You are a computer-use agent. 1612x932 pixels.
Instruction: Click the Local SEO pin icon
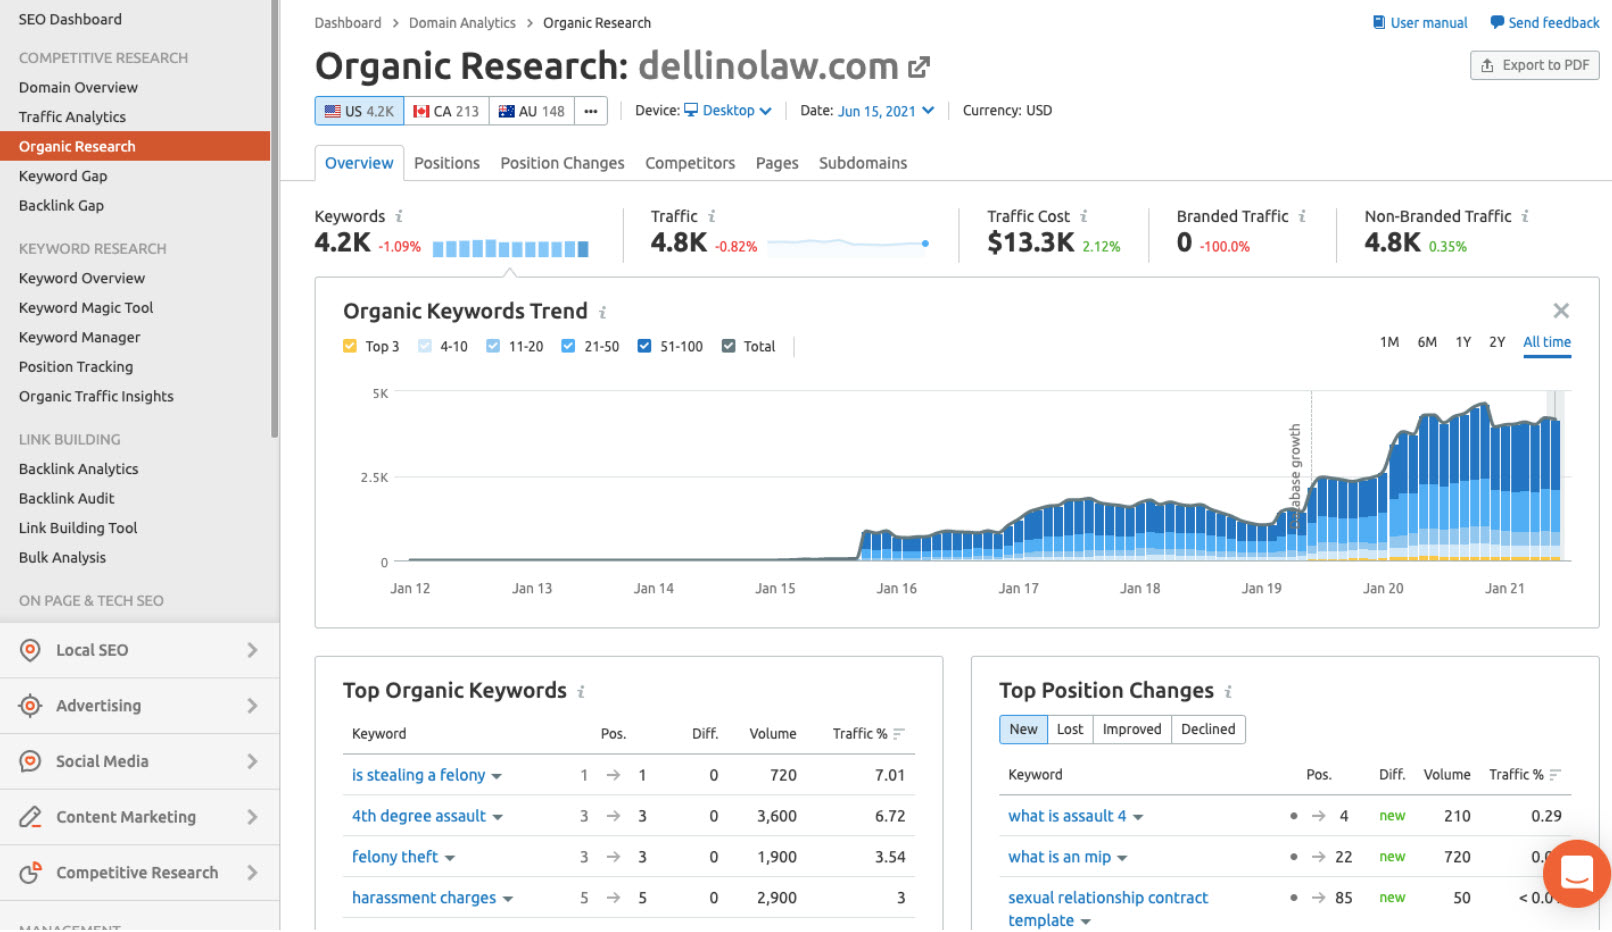tap(30, 650)
